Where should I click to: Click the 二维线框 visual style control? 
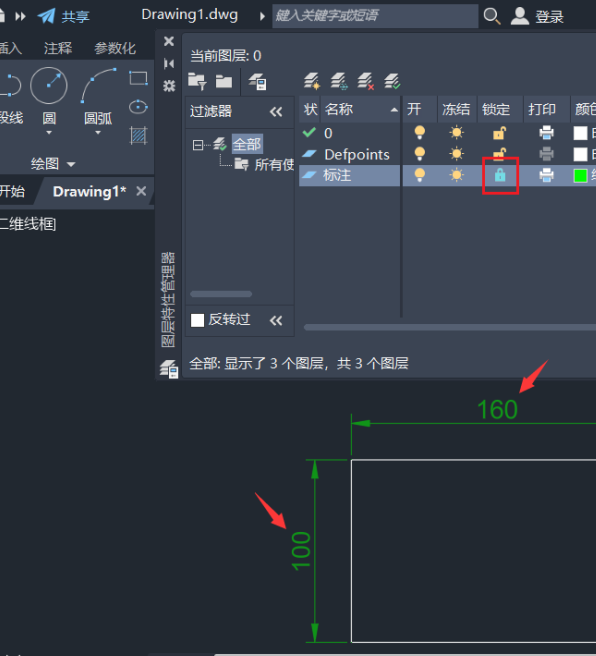tap(28, 224)
